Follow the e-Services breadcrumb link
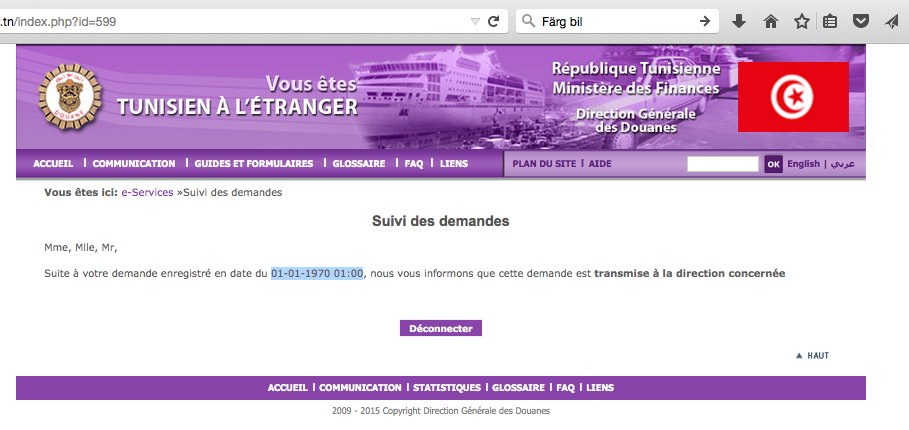The width and height of the screenshot is (909, 430). click(x=147, y=192)
